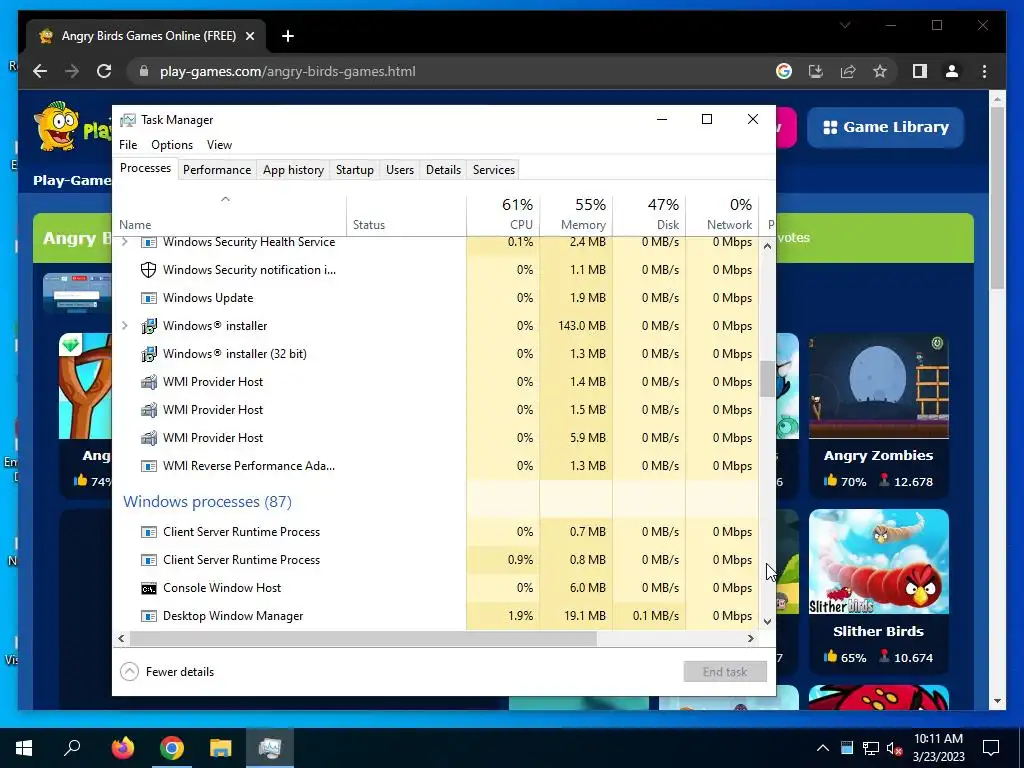Click Task Manager horizontal scrollbar thumb
This screenshot has width=1024, height=768.
click(x=363, y=638)
